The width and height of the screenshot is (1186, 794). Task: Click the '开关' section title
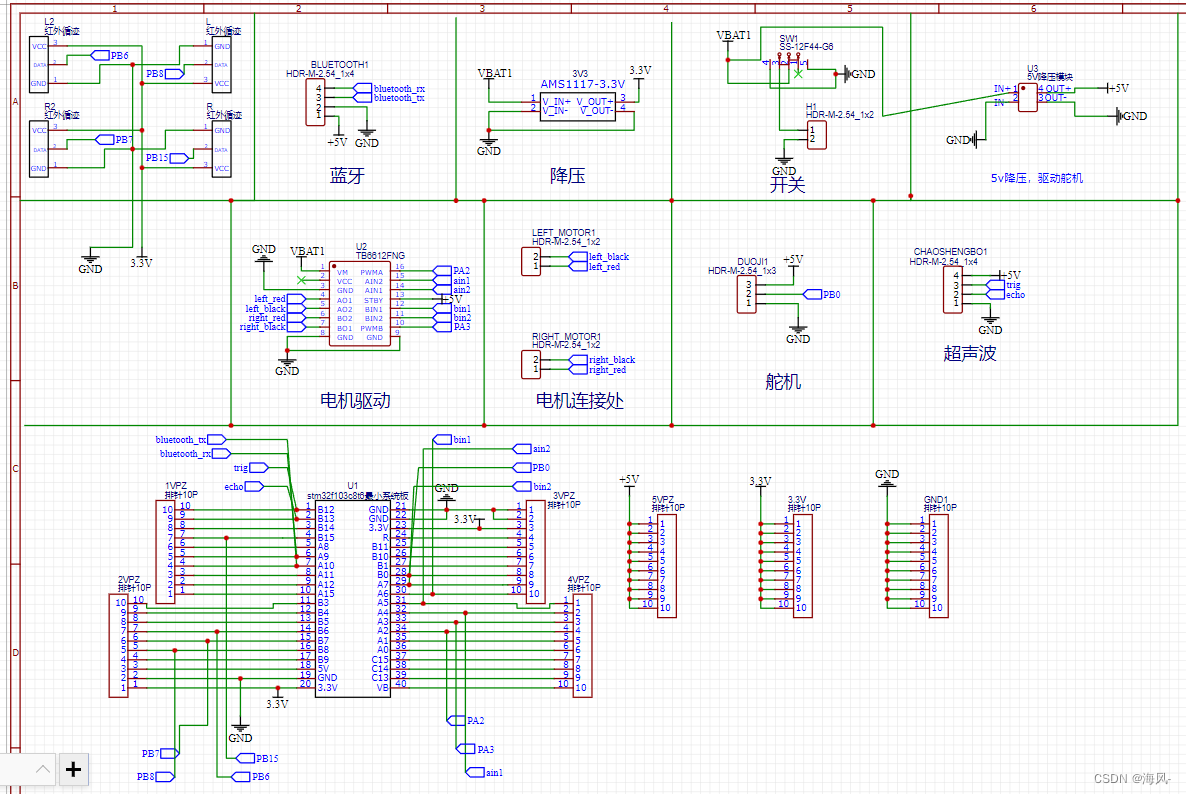coord(787,185)
